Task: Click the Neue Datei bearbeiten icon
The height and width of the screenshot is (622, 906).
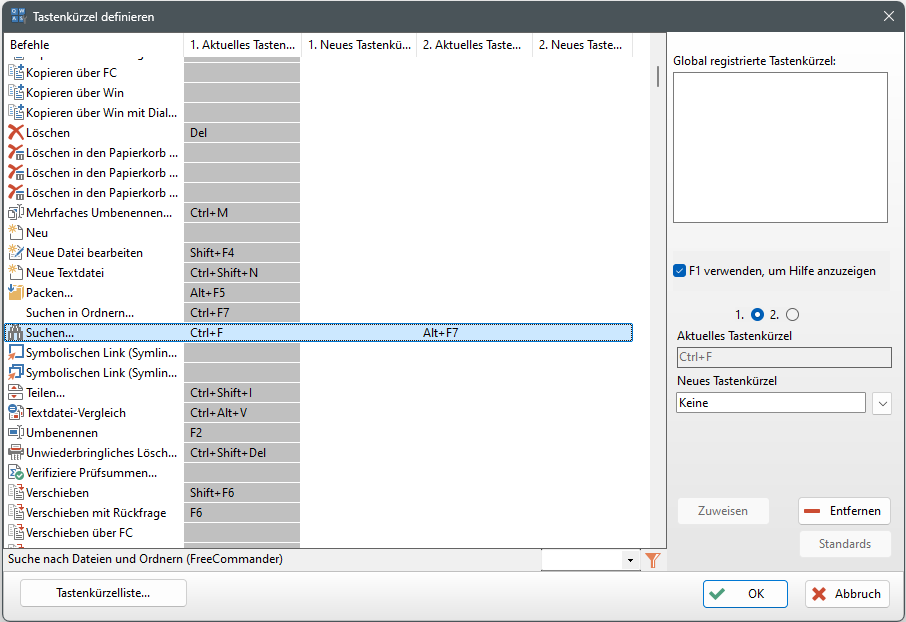Action: point(15,252)
